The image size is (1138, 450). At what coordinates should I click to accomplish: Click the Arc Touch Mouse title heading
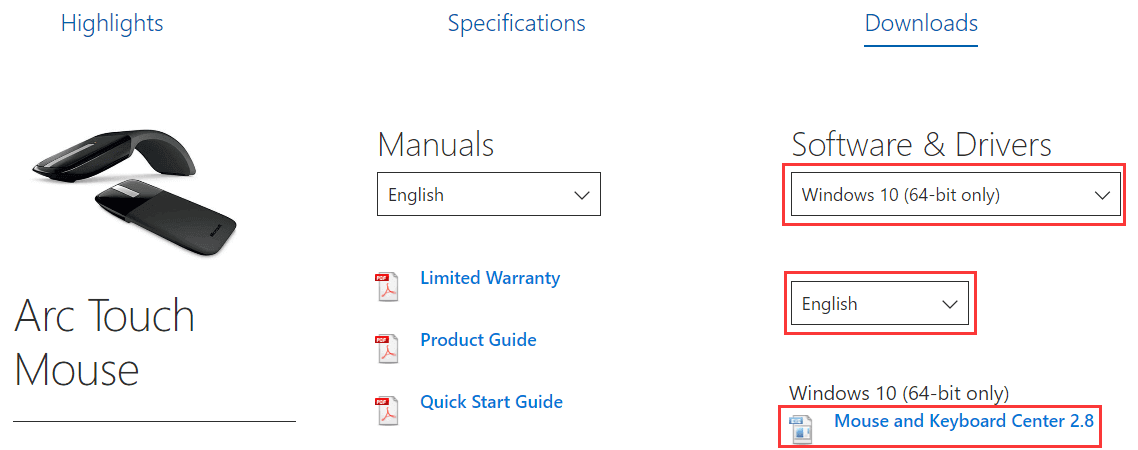[105, 343]
